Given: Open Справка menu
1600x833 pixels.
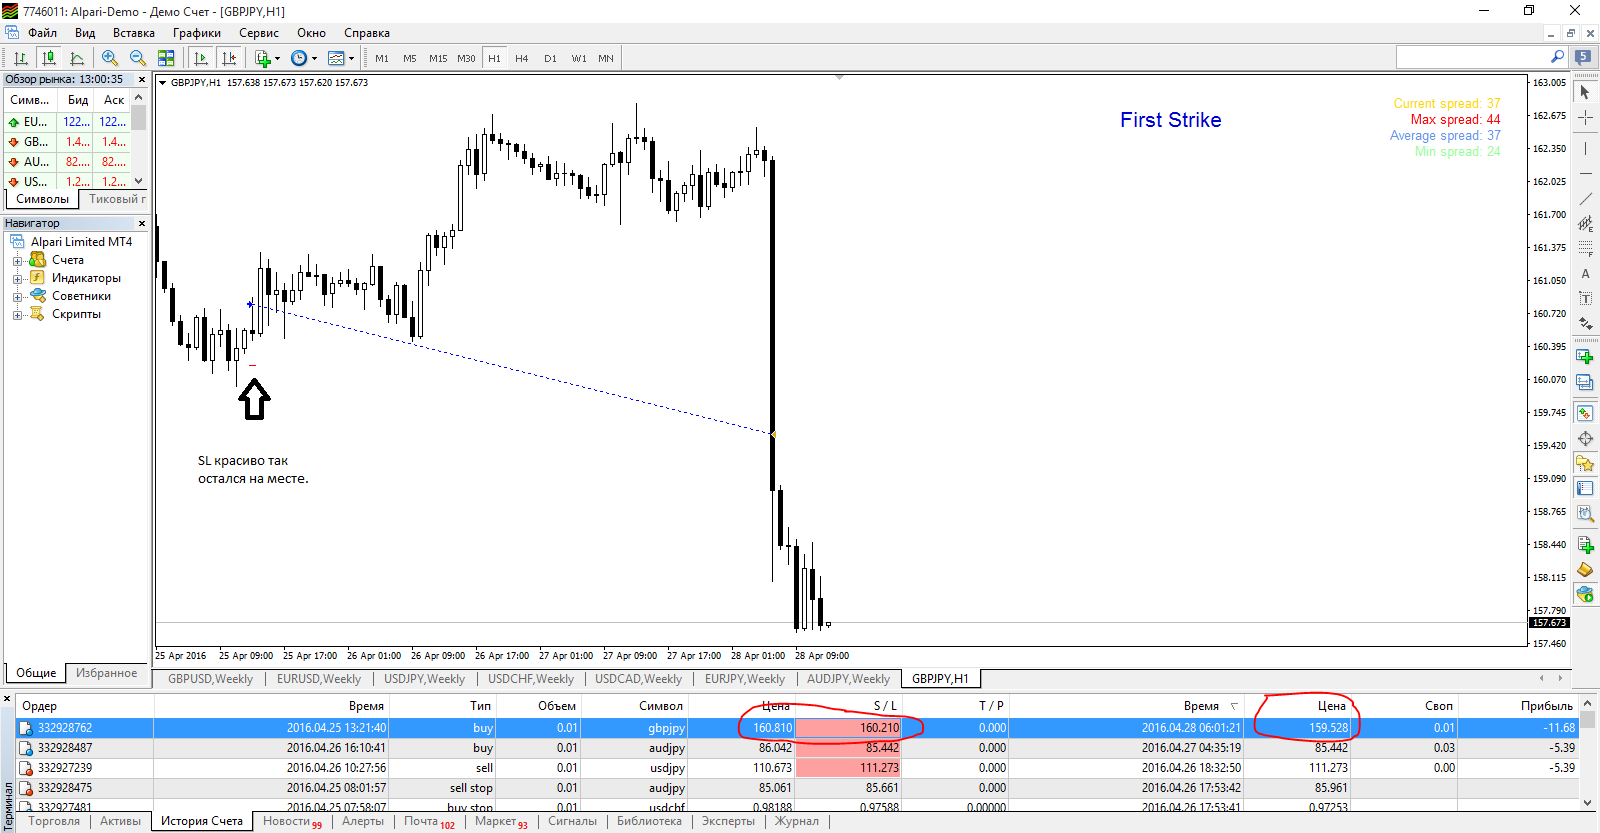Looking at the screenshot, I should click(x=367, y=33).
